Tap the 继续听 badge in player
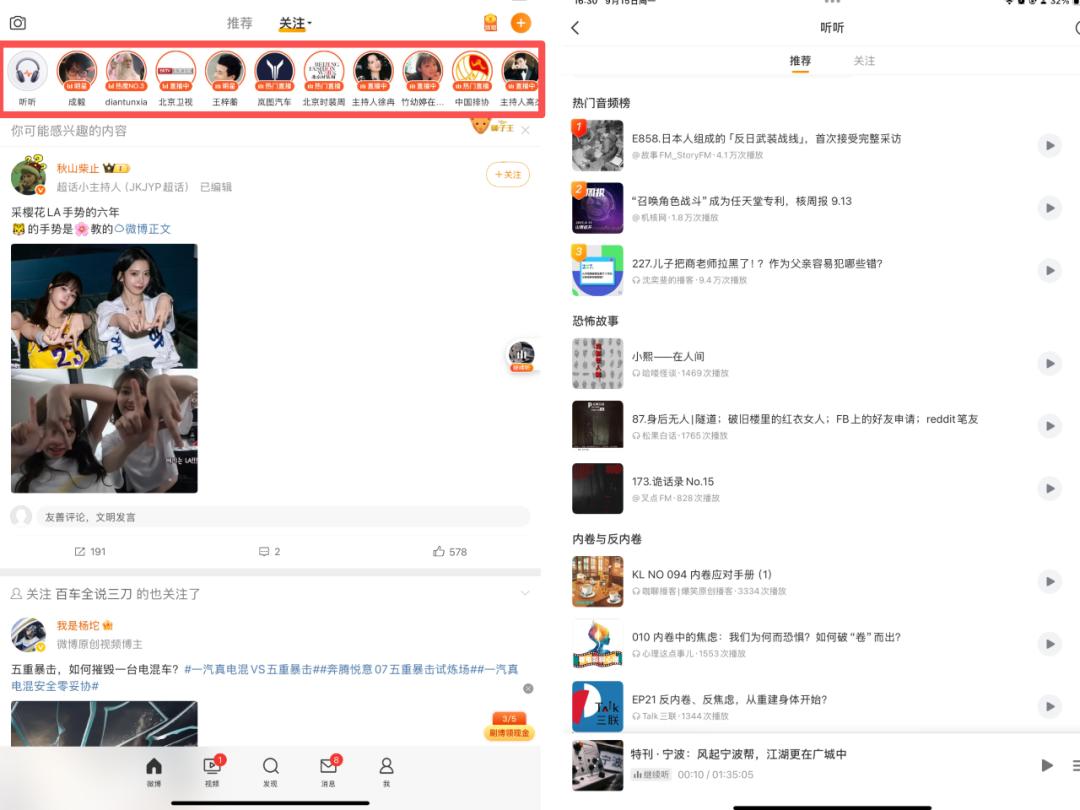 [x=651, y=775]
